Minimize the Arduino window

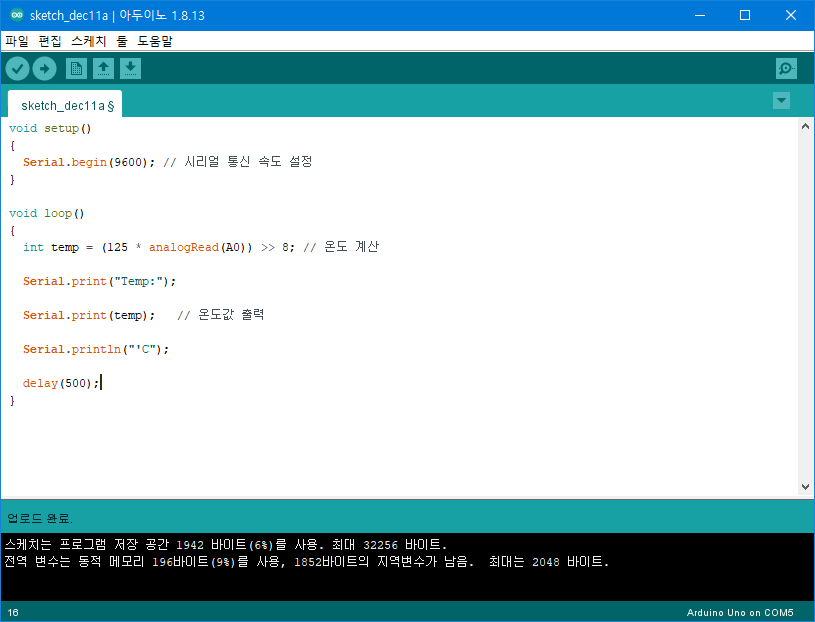point(700,15)
